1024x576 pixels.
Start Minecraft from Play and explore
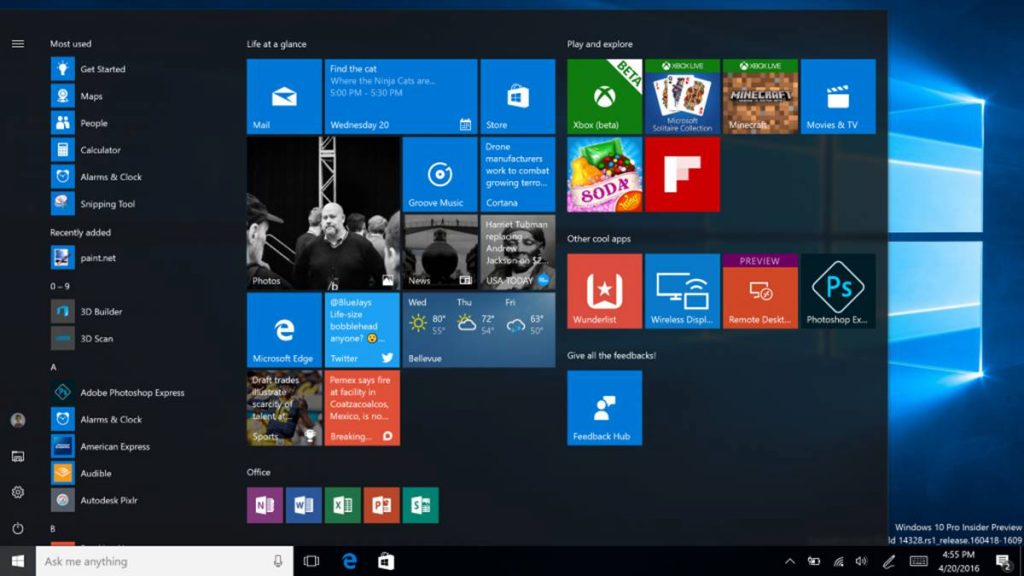click(x=760, y=96)
